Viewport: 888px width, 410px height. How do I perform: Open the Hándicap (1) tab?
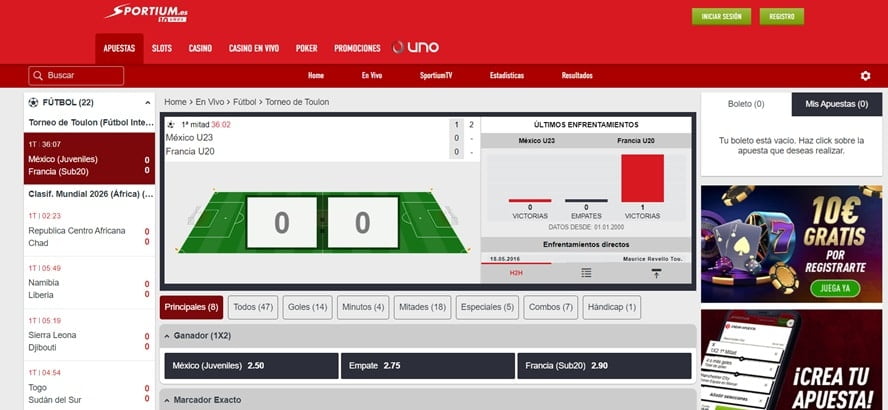pos(612,307)
